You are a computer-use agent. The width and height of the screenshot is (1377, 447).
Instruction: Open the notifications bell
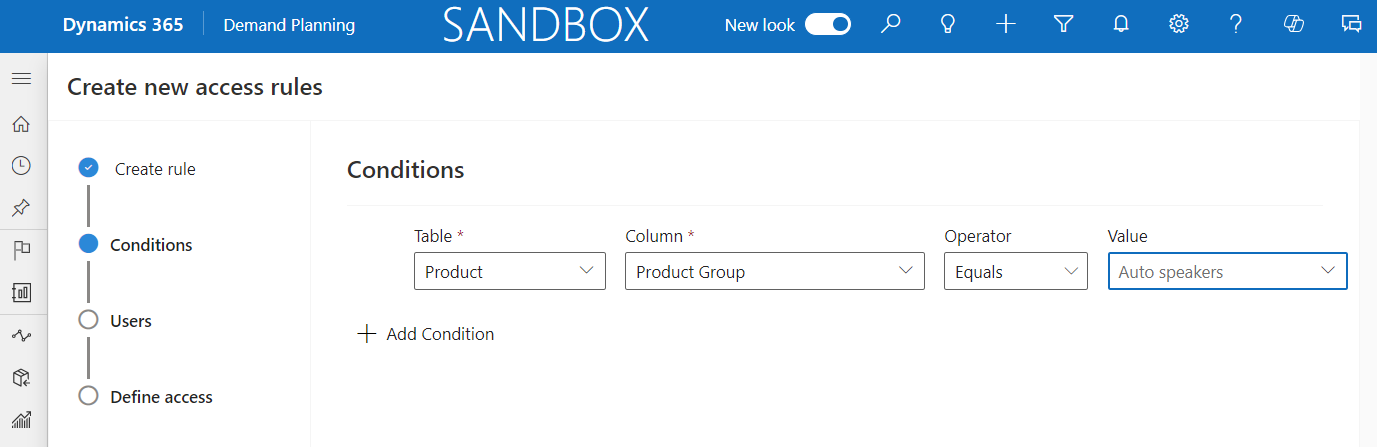coord(1121,25)
